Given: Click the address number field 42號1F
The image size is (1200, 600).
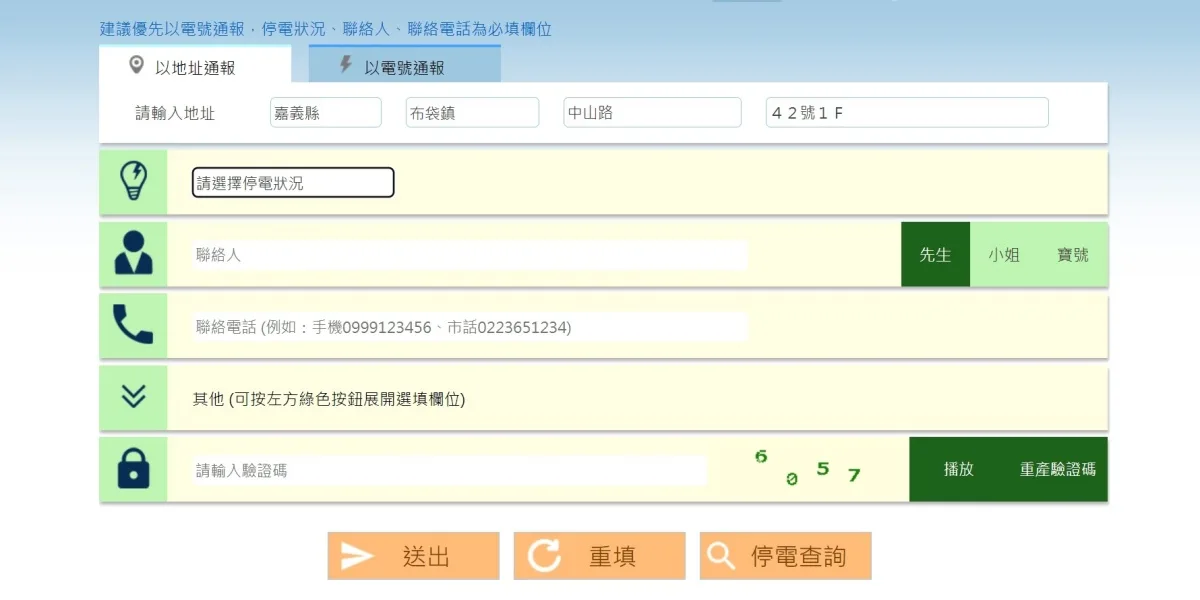Looking at the screenshot, I should click(907, 113).
